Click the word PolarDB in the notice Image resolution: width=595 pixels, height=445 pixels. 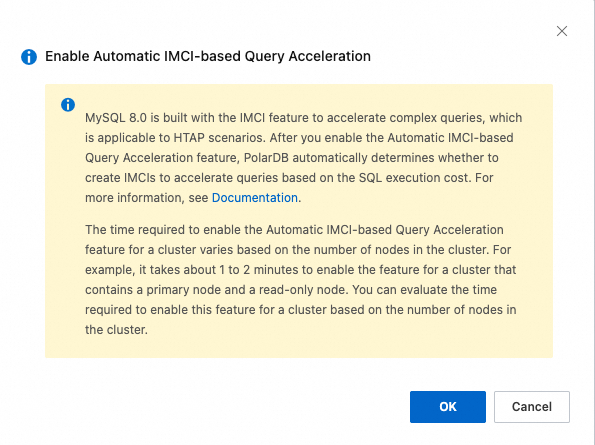(266, 157)
